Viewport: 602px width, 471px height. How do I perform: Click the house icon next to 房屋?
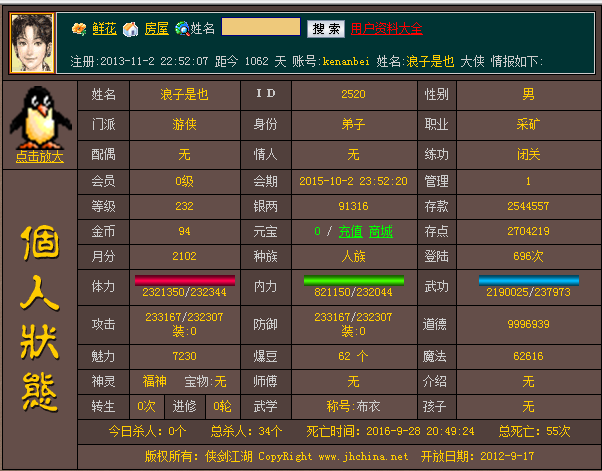131,29
